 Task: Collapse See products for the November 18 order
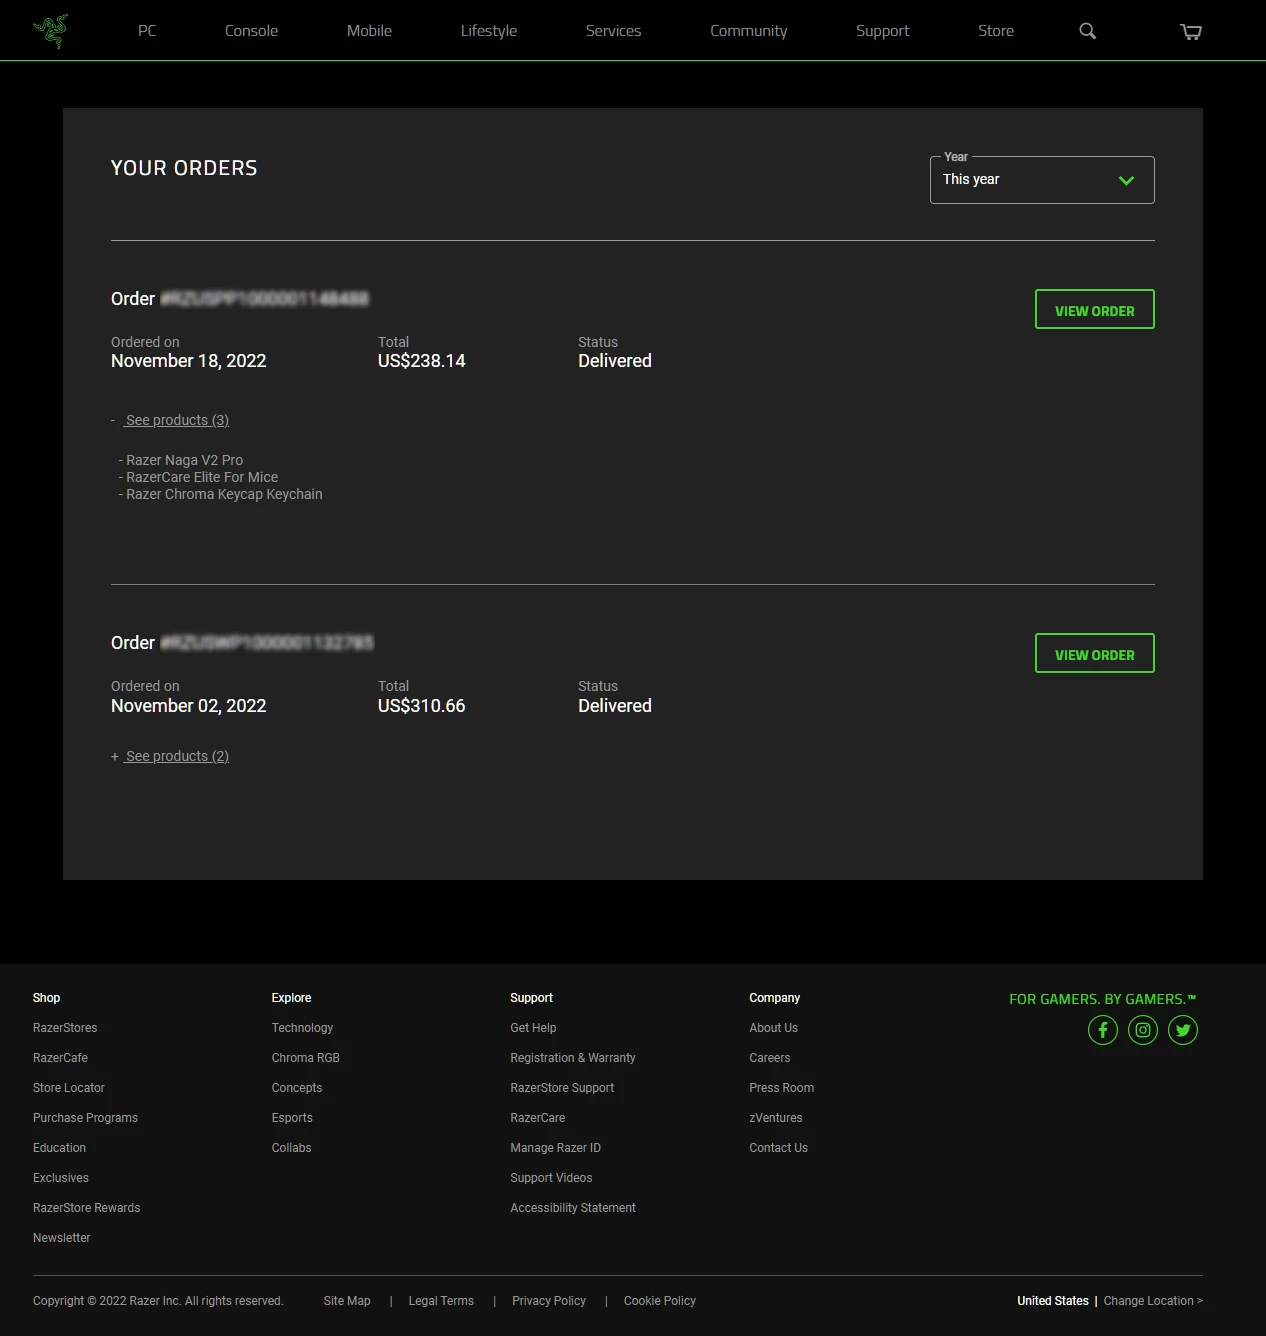pyautogui.click(x=176, y=419)
